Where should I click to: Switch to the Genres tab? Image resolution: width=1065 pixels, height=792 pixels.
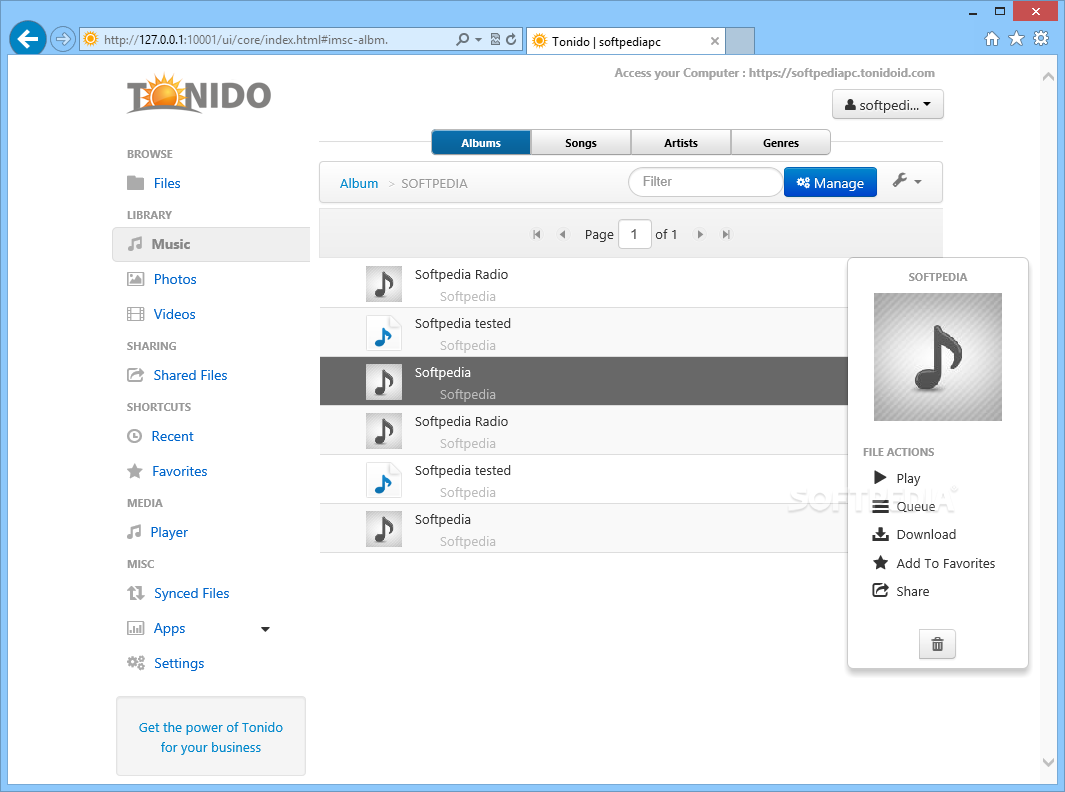tap(780, 143)
